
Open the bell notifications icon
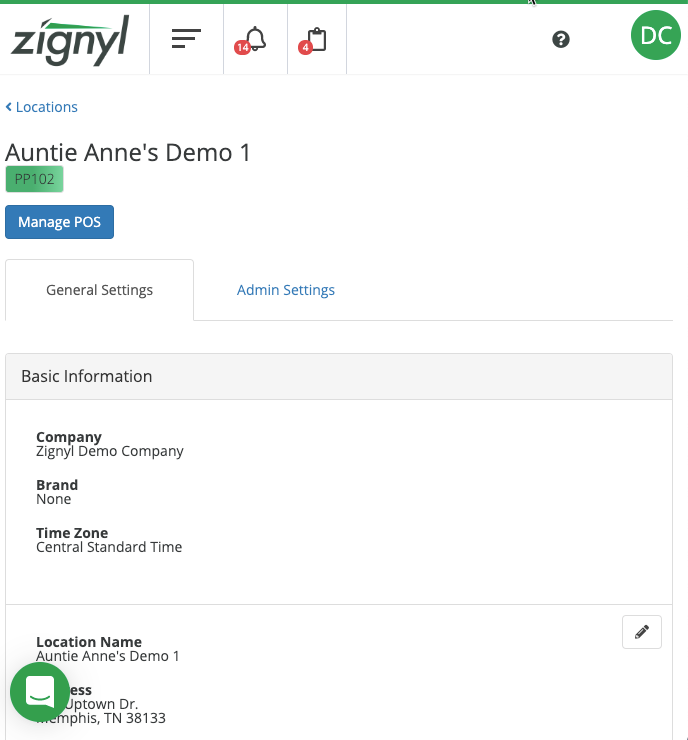[x=255, y=40]
